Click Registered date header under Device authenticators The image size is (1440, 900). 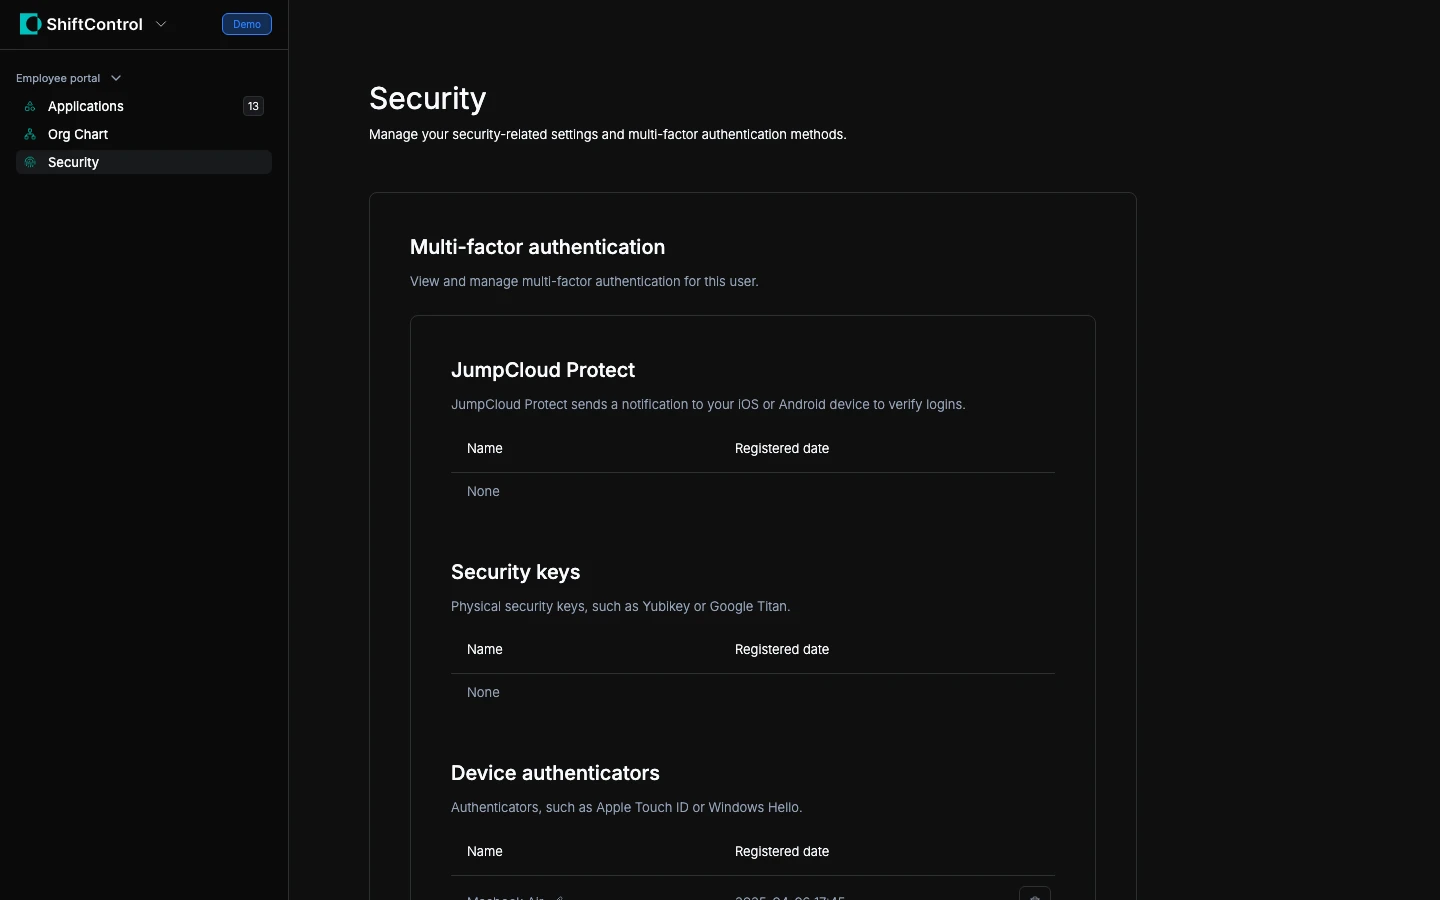782,852
